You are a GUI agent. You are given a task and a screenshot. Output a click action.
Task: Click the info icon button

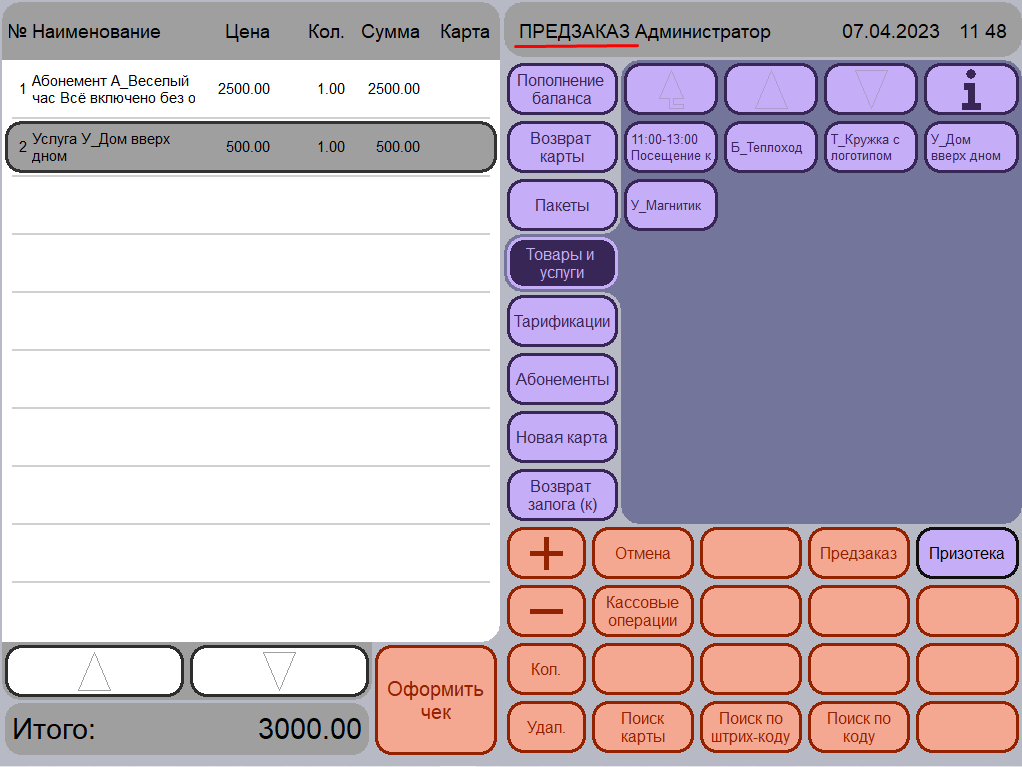click(x=971, y=89)
